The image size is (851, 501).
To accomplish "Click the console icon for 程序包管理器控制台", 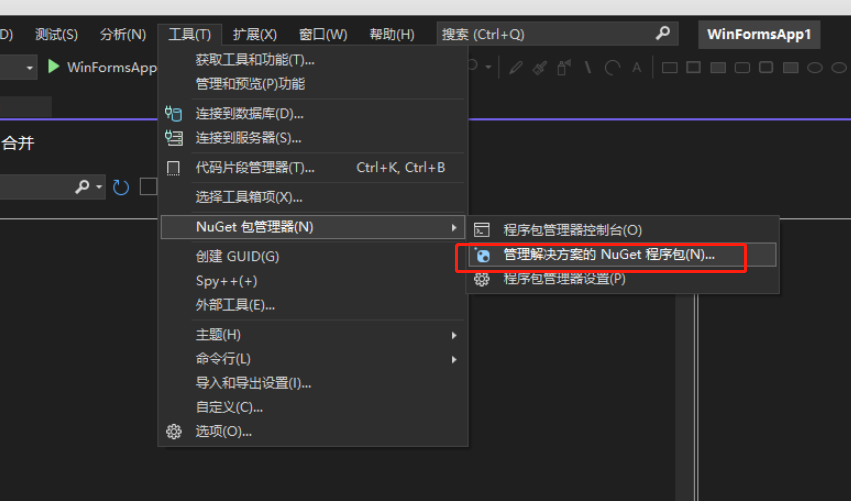I will pos(481,230).
